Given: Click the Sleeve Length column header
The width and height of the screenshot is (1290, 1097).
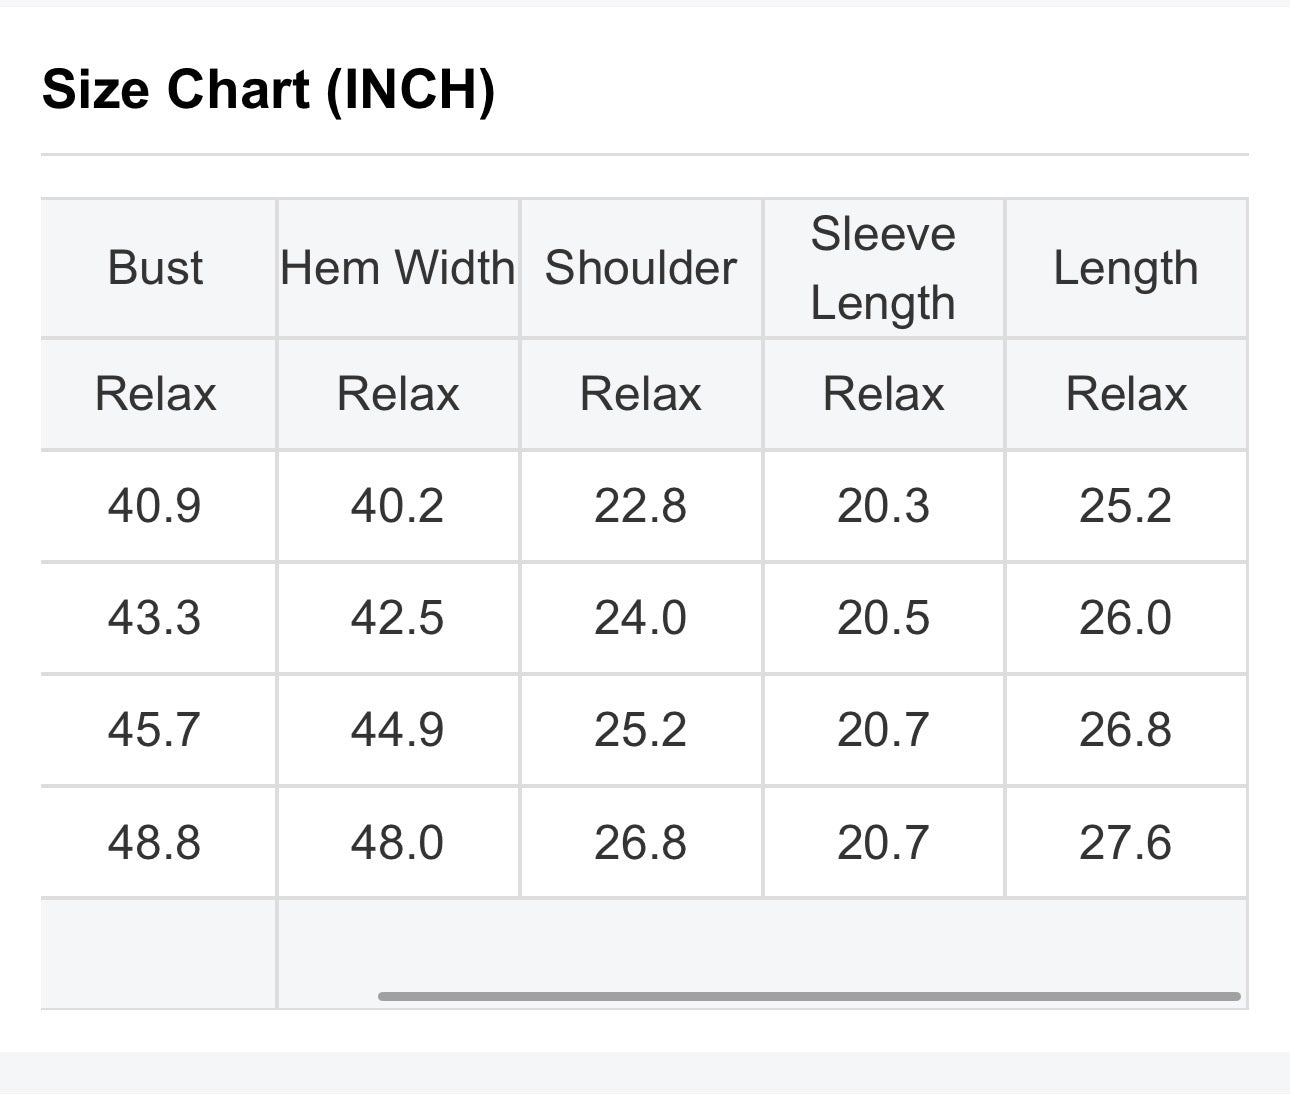Looking at the screenshot, I should (x=883, y=268).
